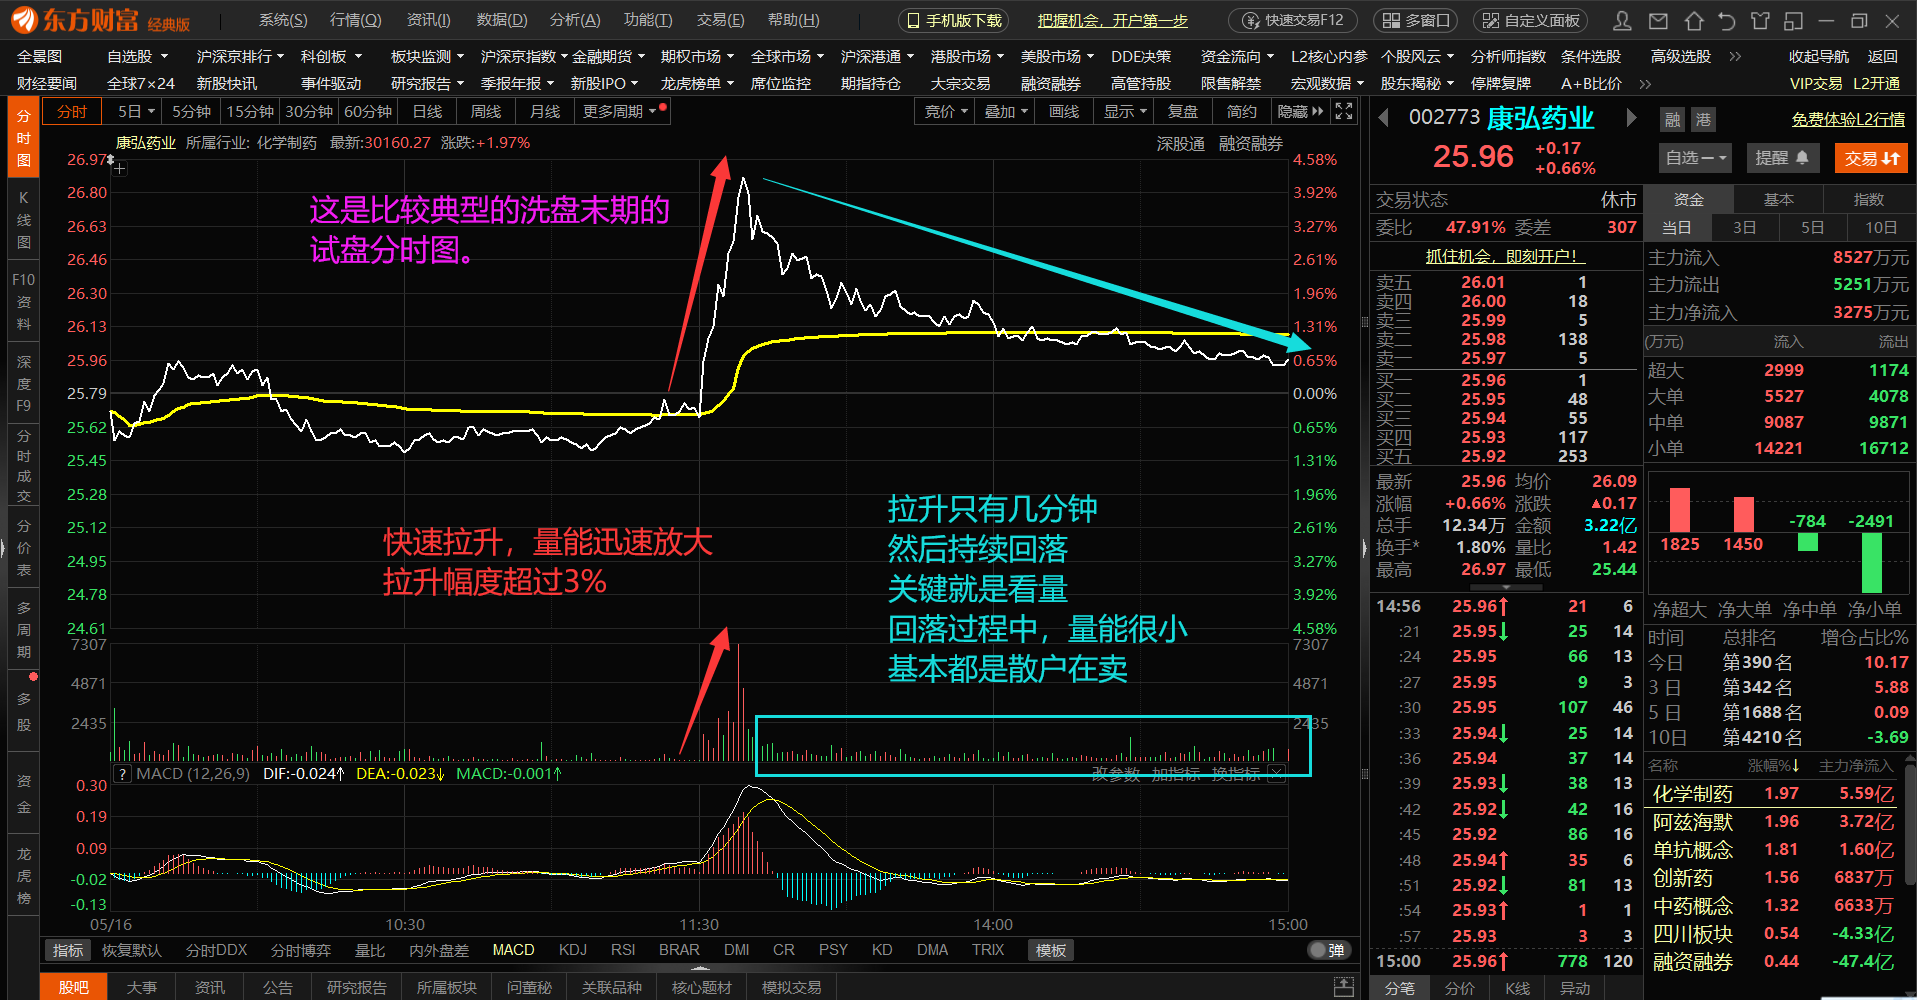Screen dimensions: 1917x1000
Task: Open 免费体验L2行情 link
Action: click(1848, 119)
